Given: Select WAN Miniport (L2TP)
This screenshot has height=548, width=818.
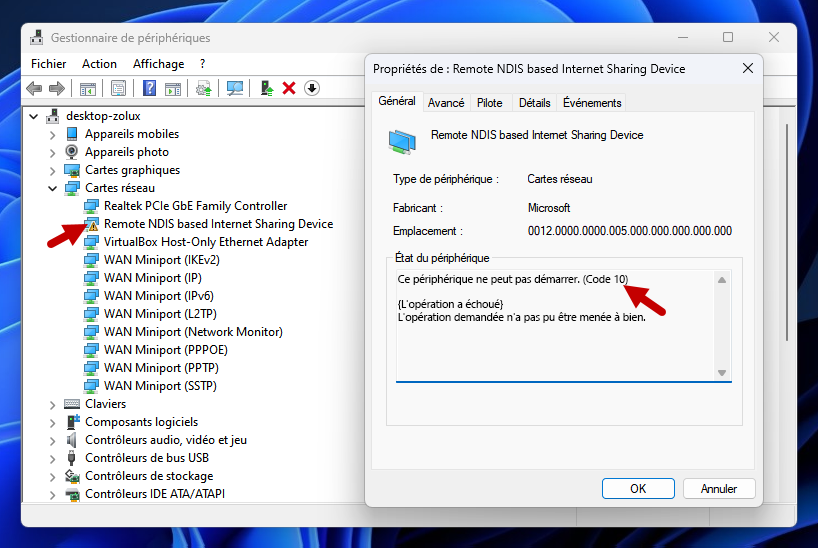Looking at the screenshot, I should point(160,314).
